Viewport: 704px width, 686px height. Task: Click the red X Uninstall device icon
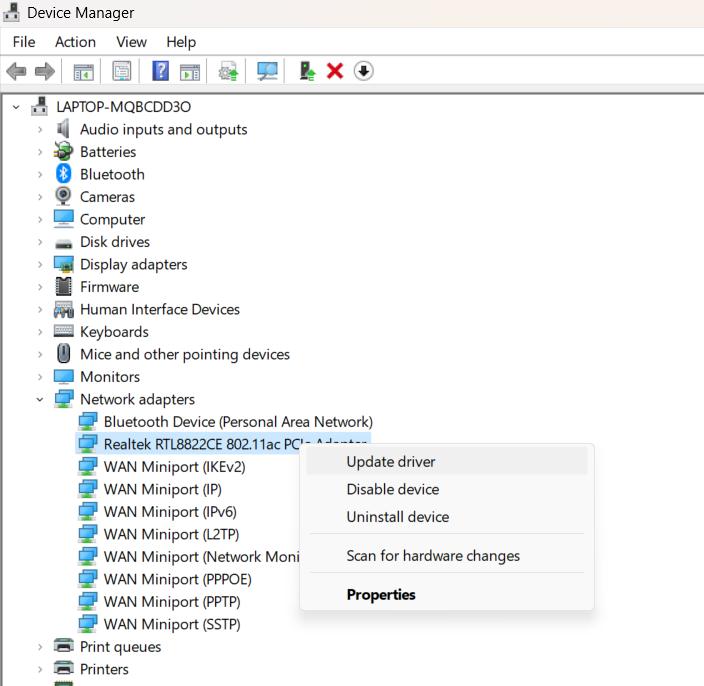coord(335,71)
